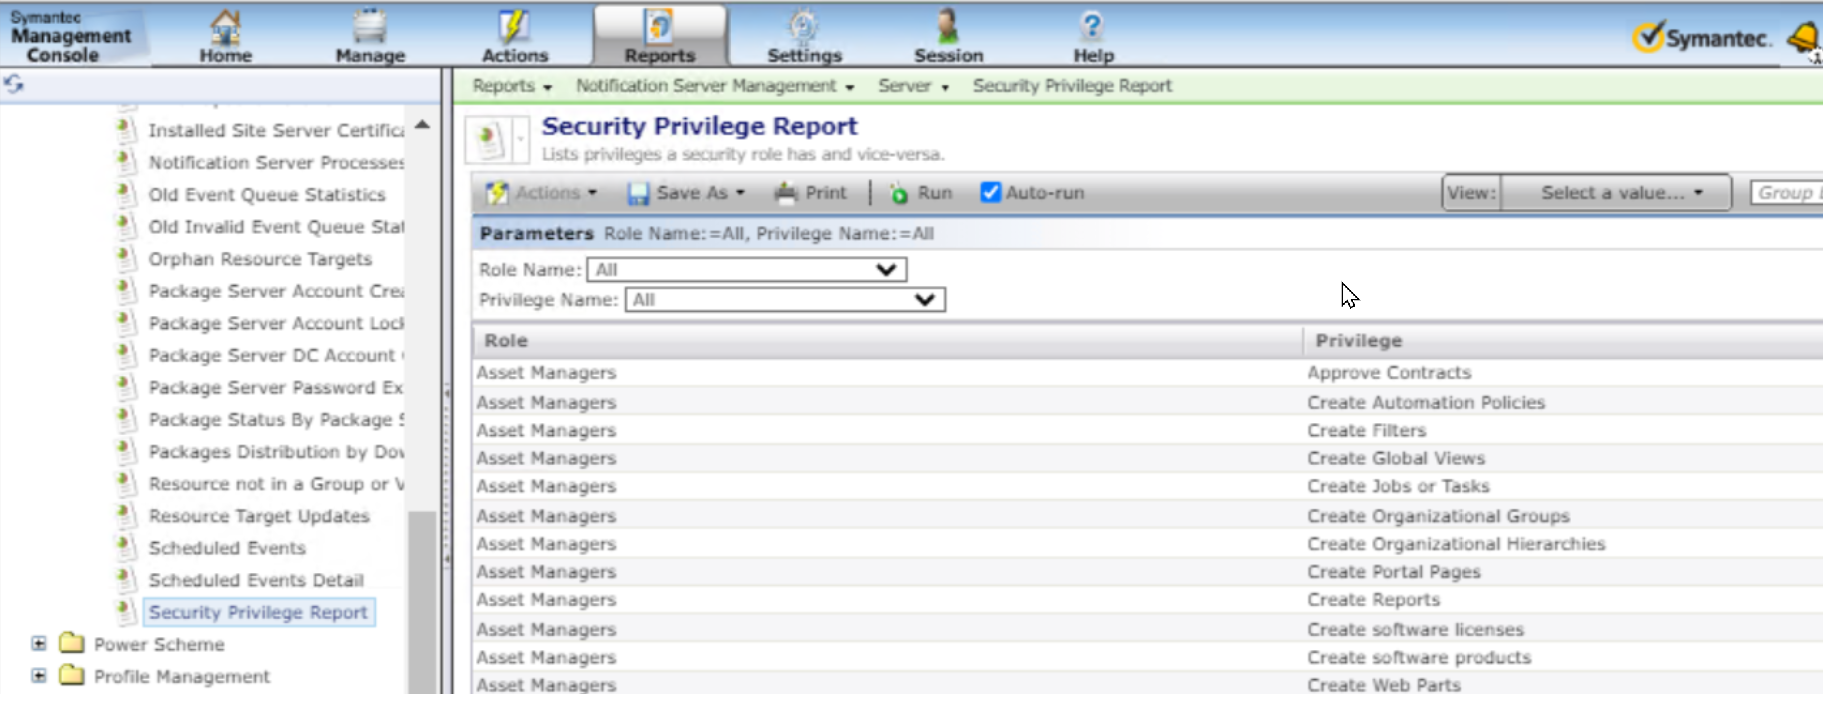Click the Print button text
The width and height of the screenshot is (1823, 703).
point(826,193)
